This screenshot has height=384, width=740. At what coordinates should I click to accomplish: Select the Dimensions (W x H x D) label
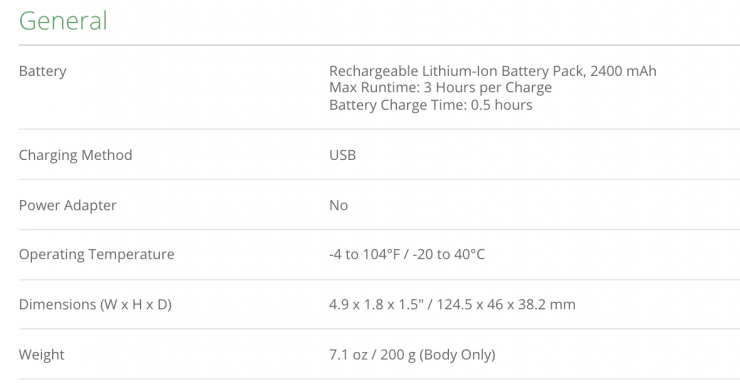[x=95, y=304]
